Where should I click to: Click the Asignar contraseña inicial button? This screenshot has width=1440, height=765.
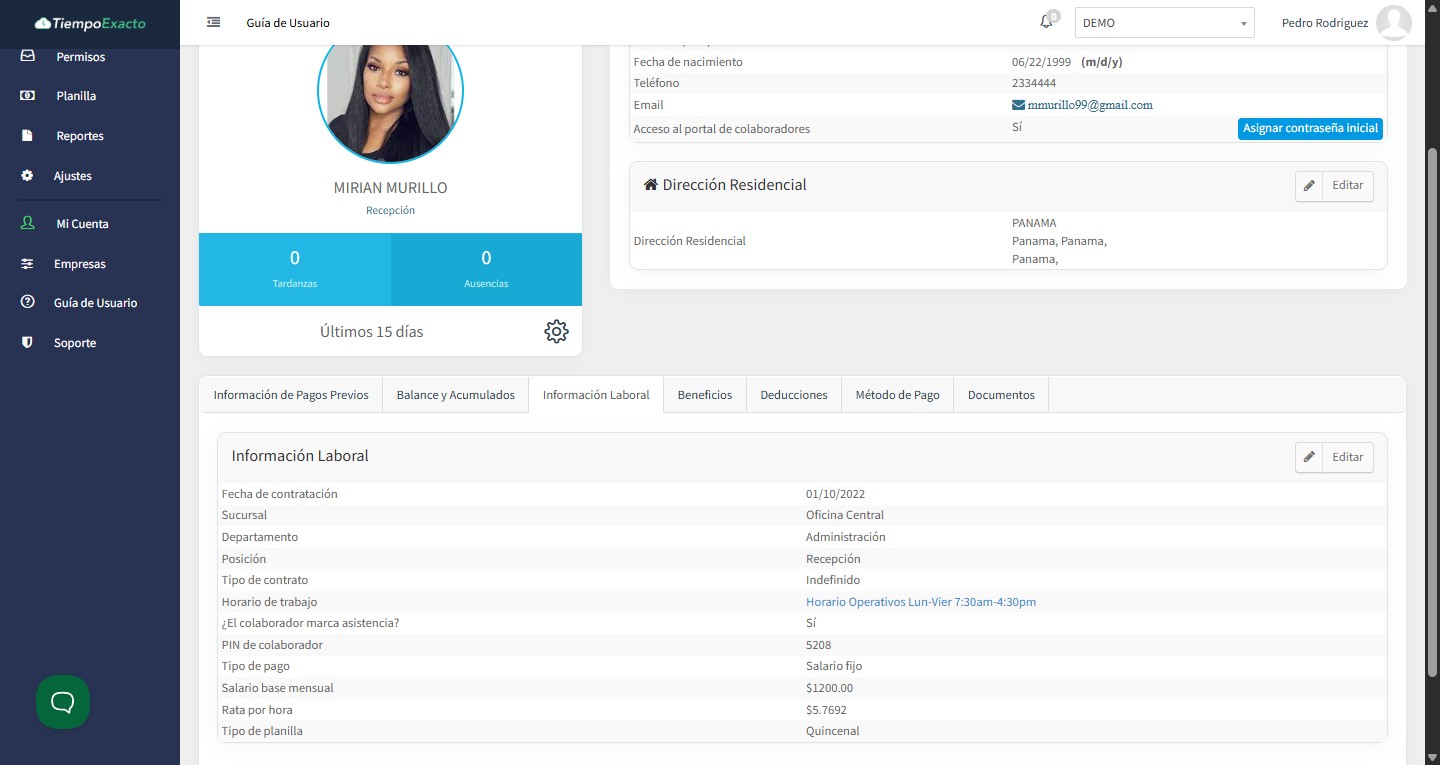(1310, 128)
